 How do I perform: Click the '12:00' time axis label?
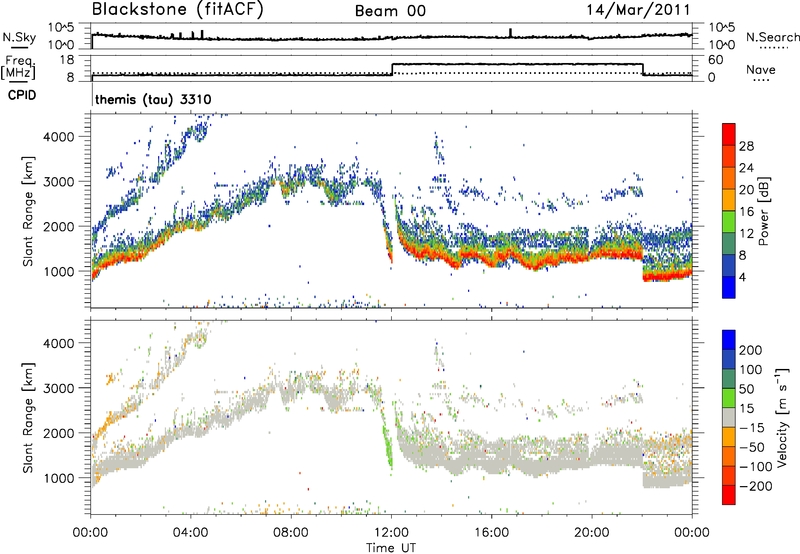(x=391, y=533)
